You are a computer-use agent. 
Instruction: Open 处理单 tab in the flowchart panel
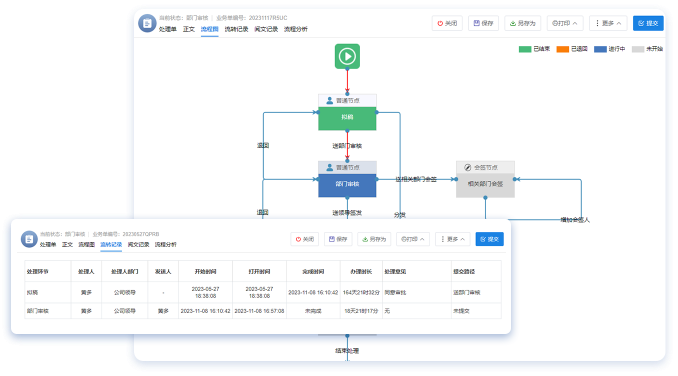pyautogui.click(x=168, y=29)
